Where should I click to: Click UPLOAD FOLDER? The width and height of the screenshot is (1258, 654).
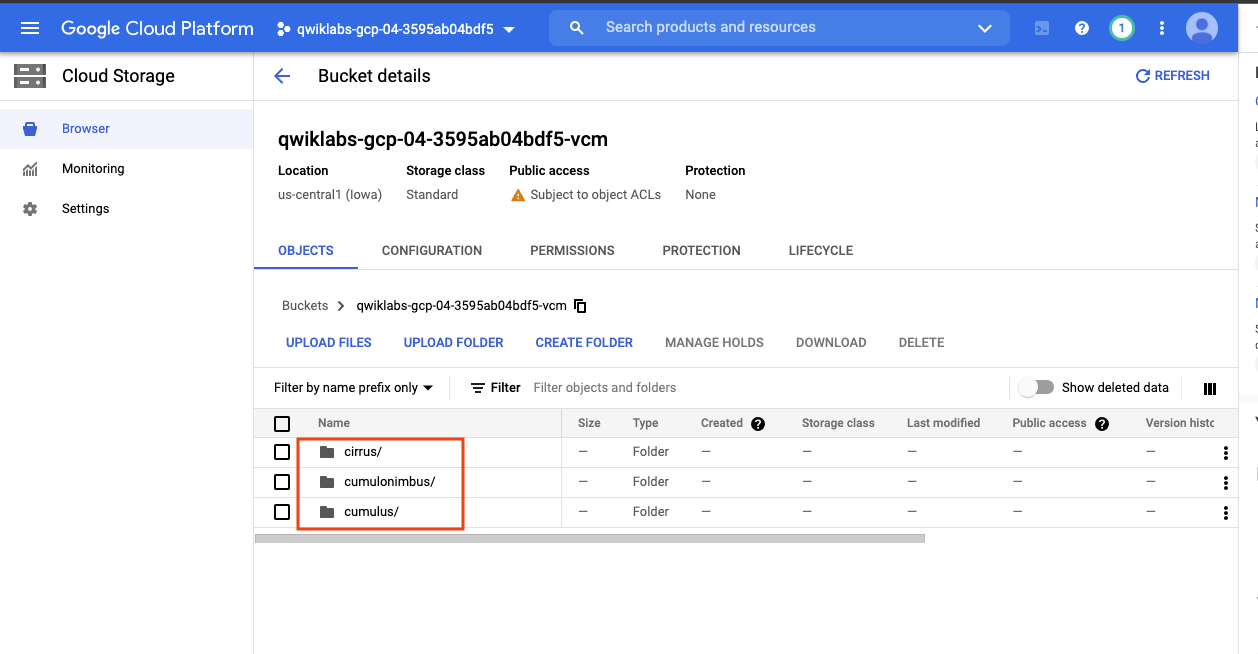coord(454,343)
